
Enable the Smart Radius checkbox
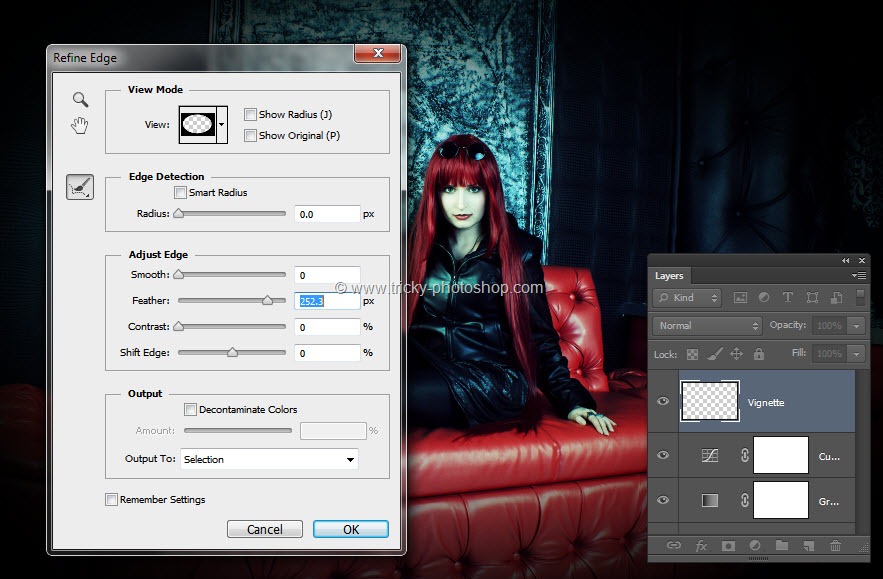tap(181, 193)
